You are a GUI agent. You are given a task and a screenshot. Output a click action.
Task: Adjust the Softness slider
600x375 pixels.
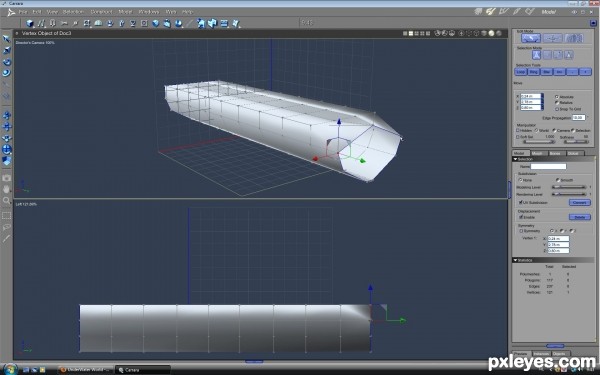[x=575, y=142]
